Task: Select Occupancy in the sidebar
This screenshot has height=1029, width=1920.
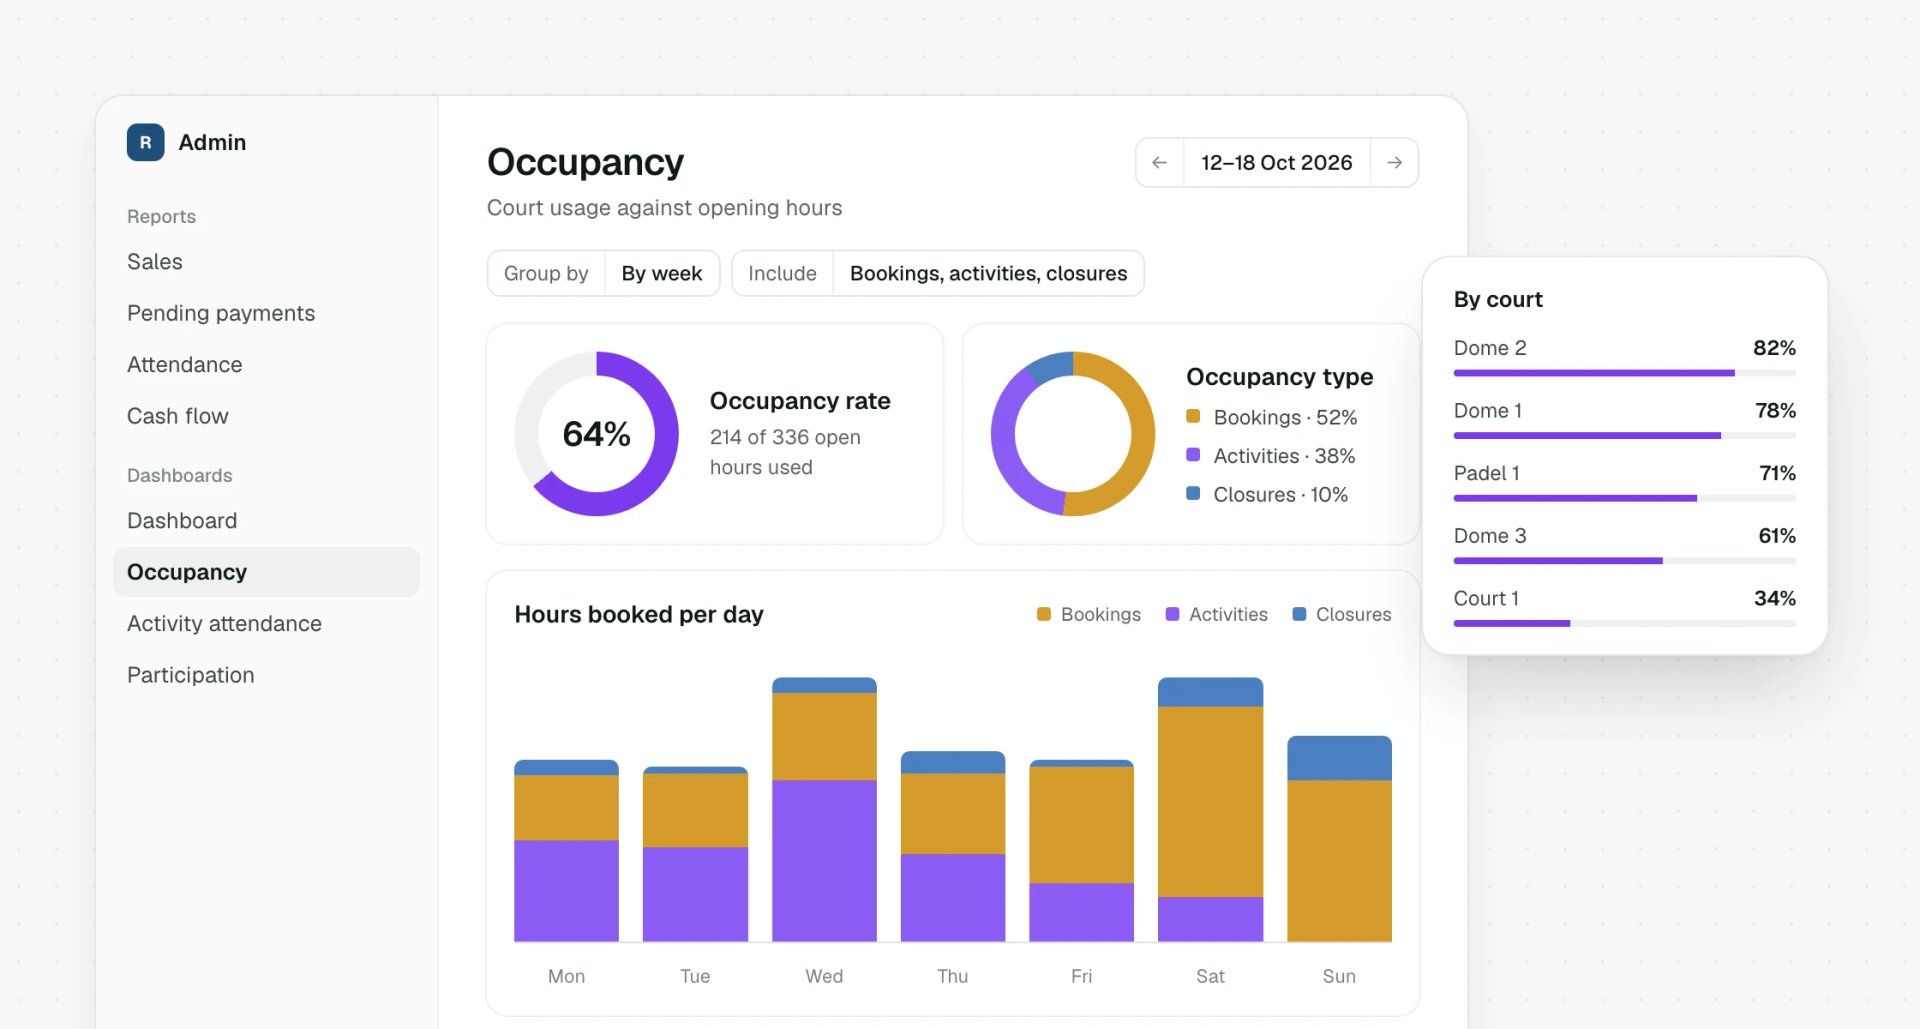Action: tap(266, 572)
